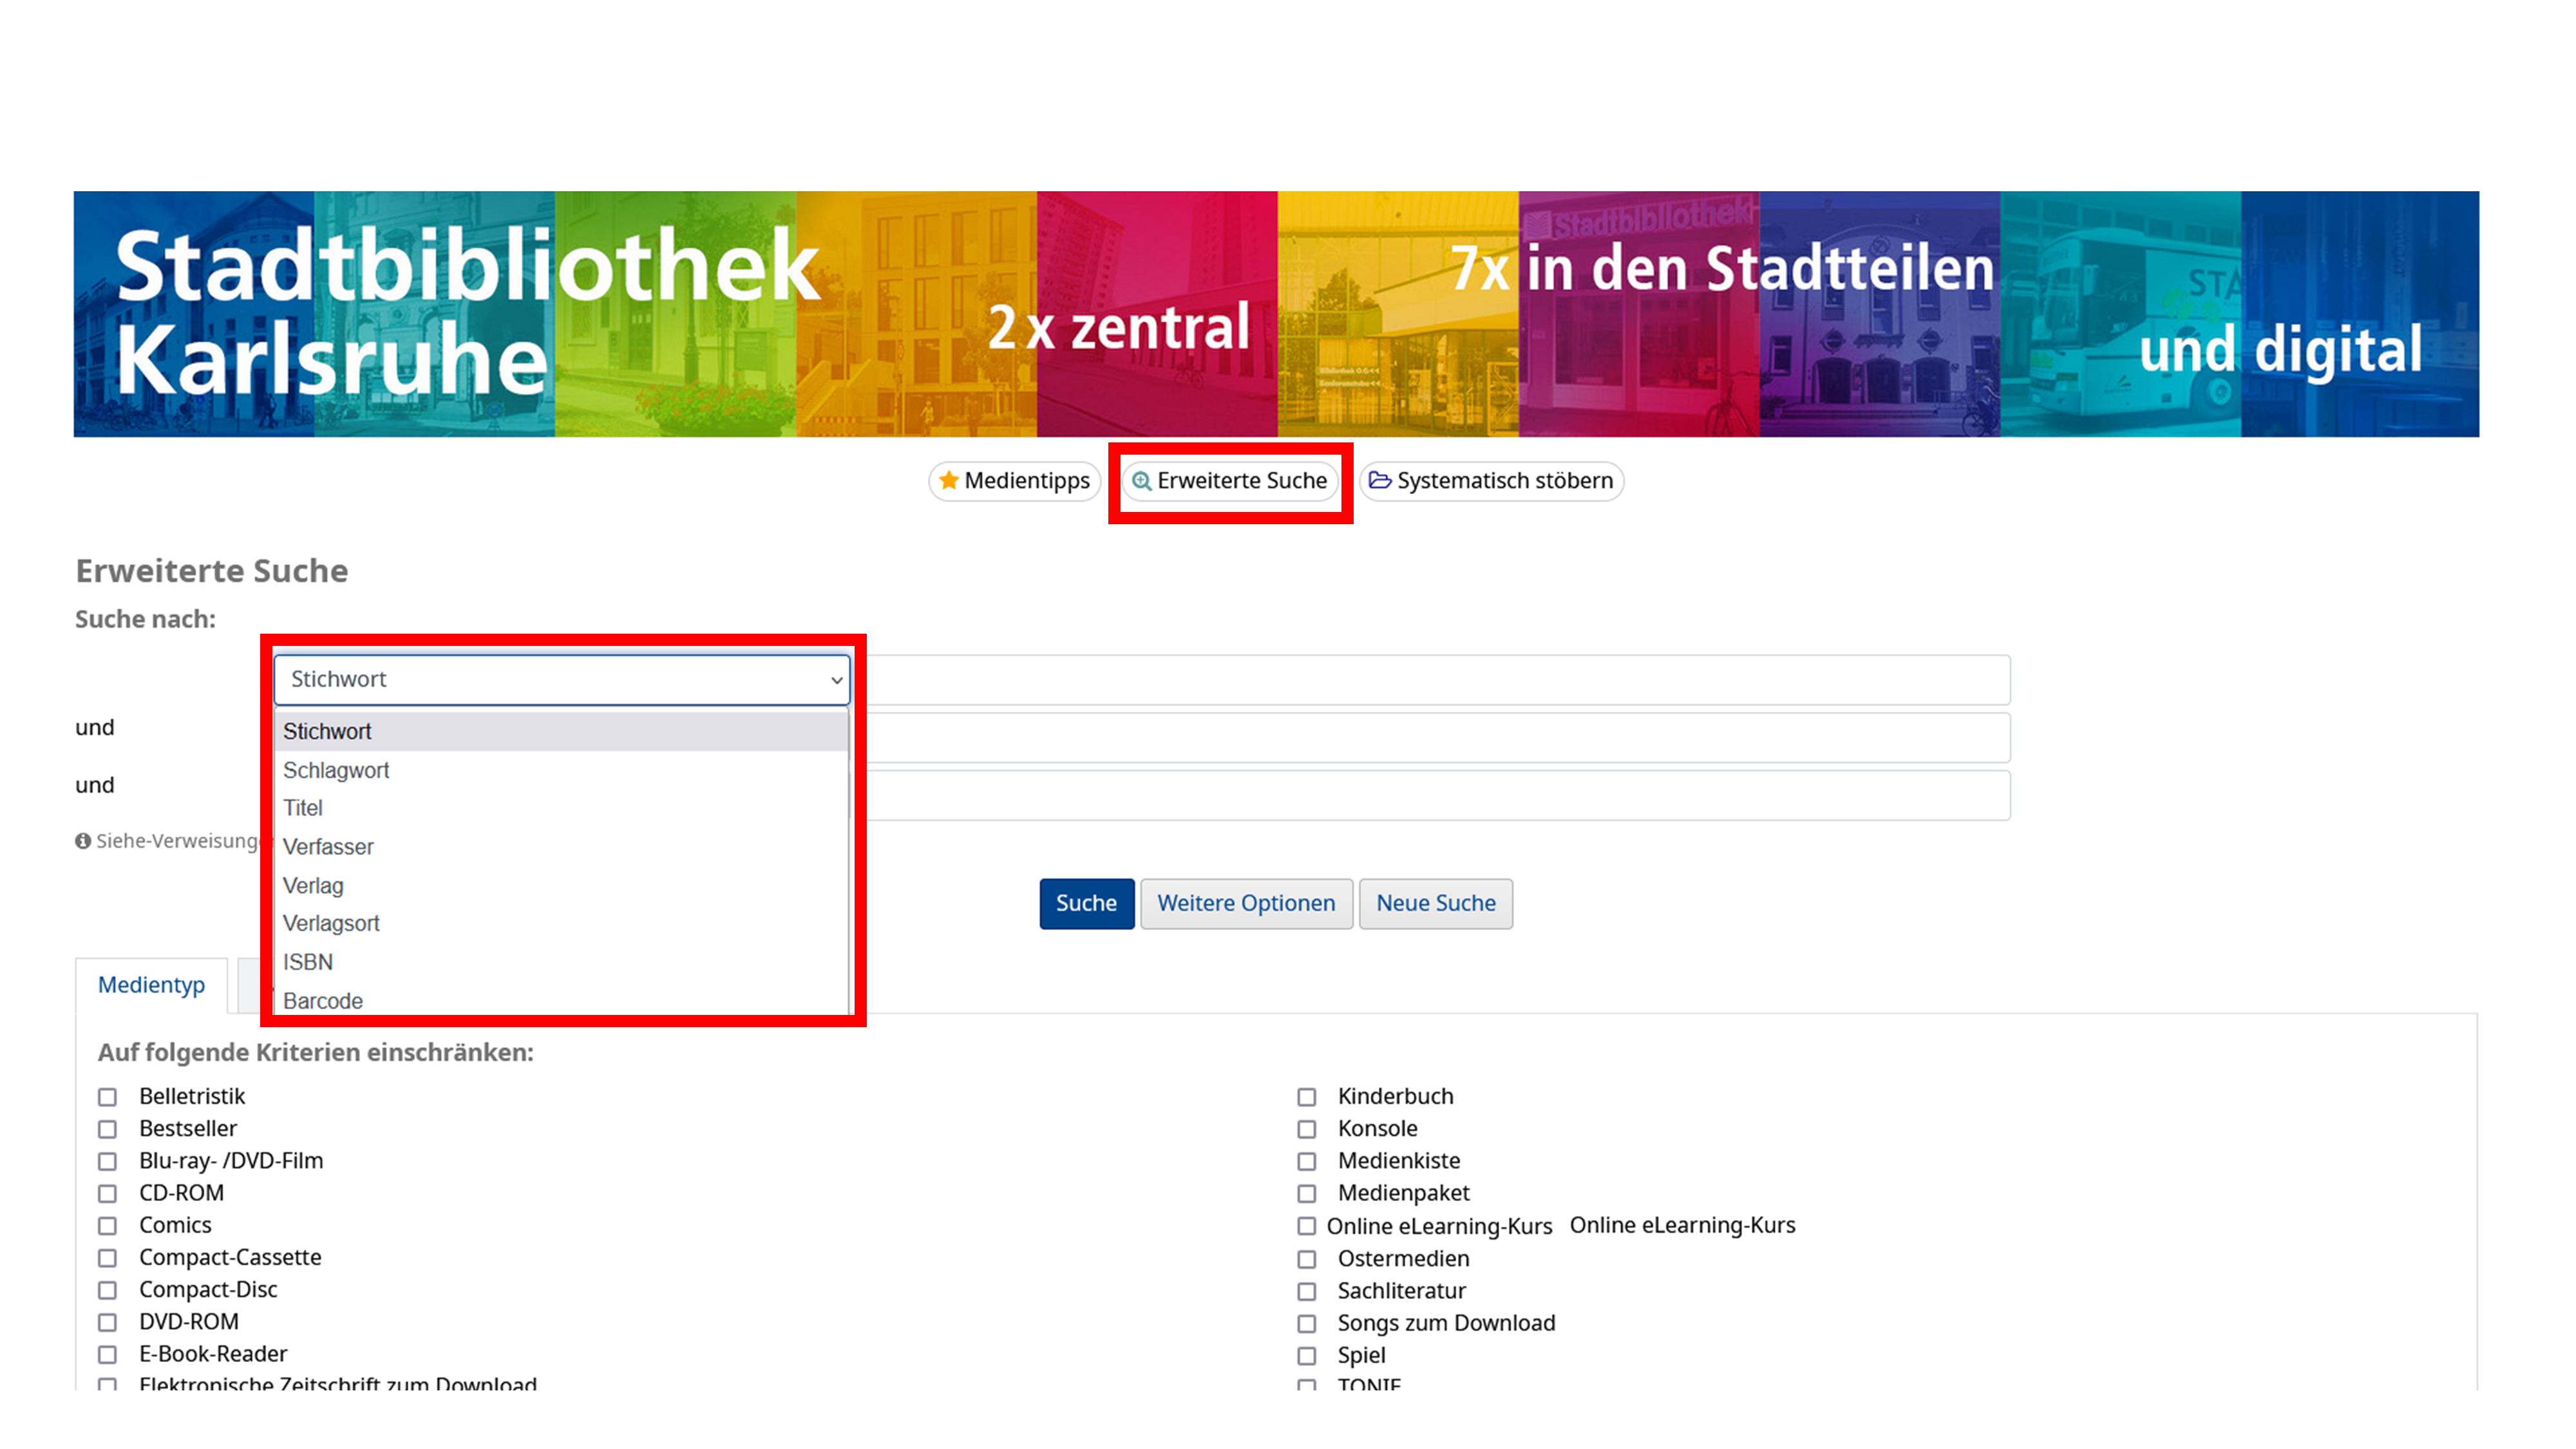
Task: Check the Bestseller checkbox
Action: click(107, 1129)
